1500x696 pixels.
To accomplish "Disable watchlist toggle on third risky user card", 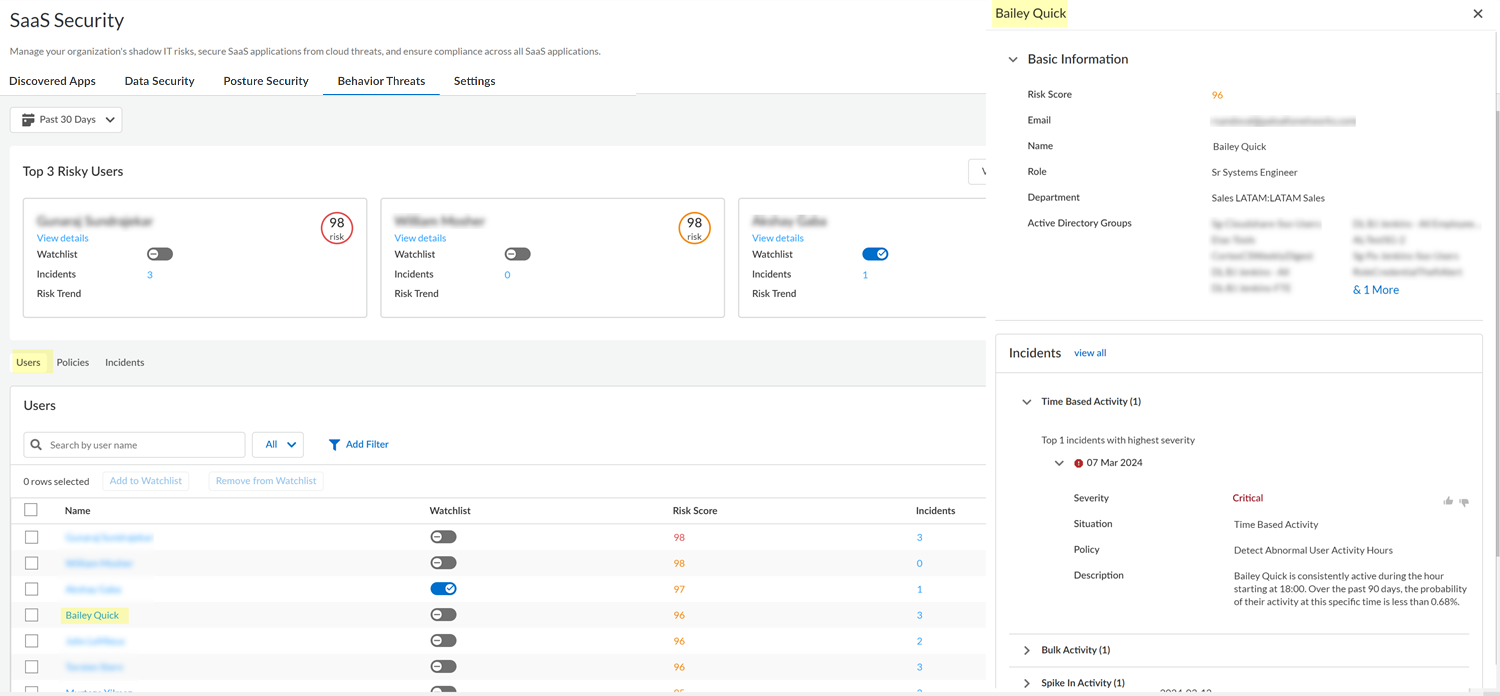I will tap(874, 254).
